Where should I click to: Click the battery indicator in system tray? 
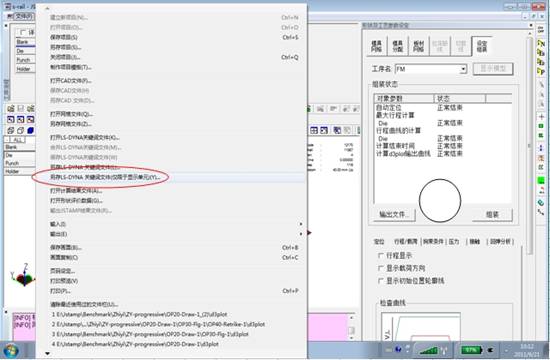click(x=471, y=350)
